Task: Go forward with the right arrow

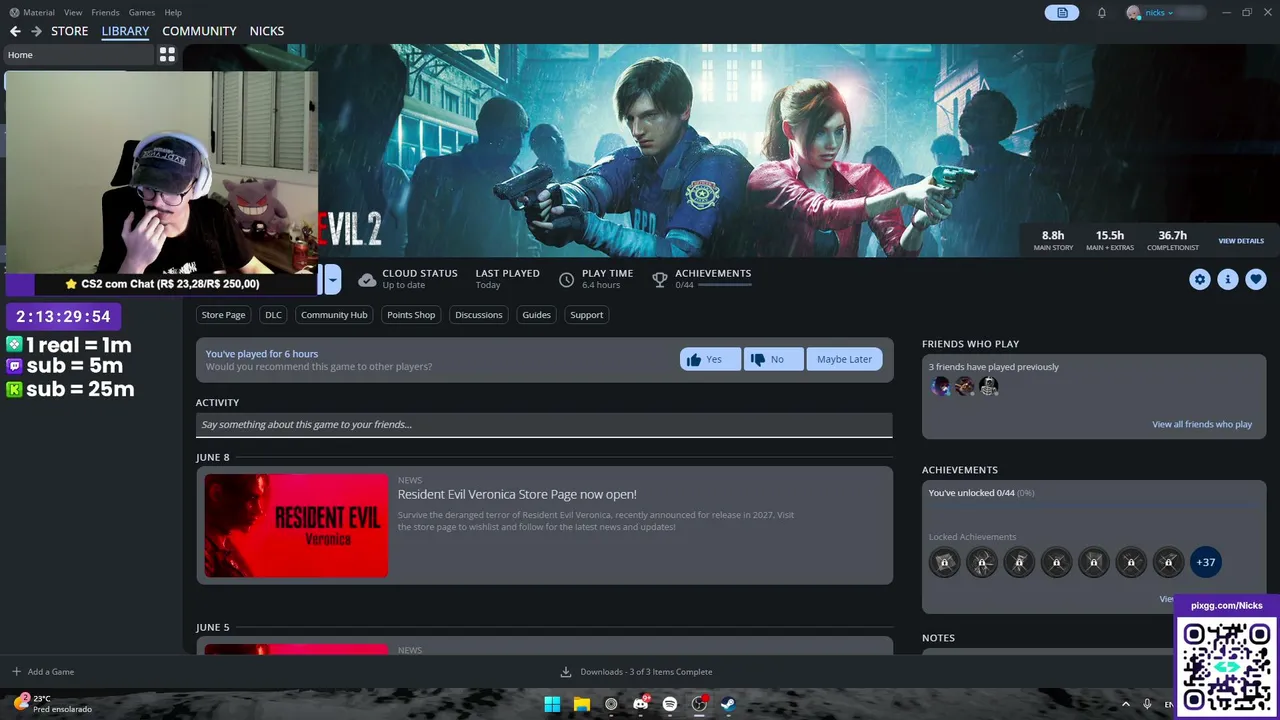Action: point(37,31)
